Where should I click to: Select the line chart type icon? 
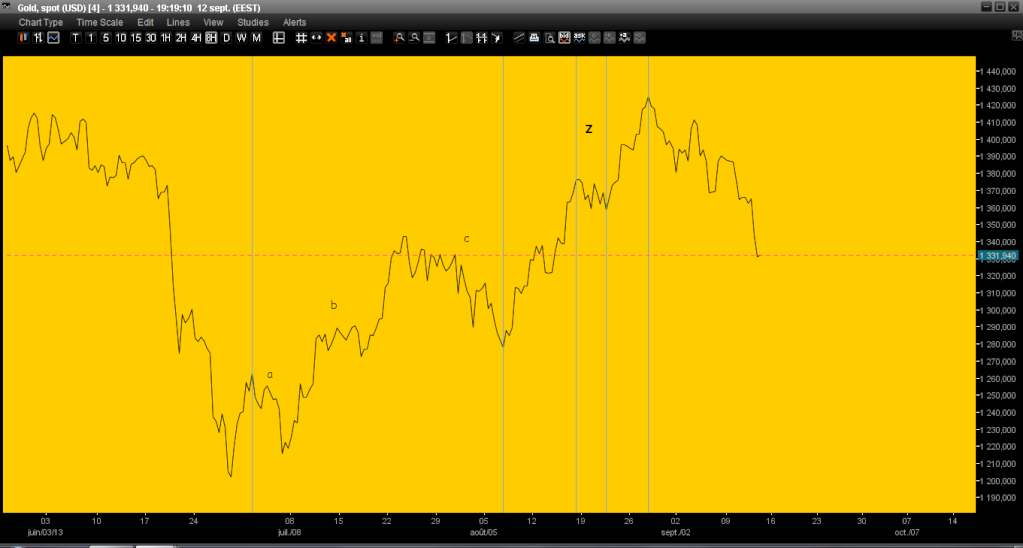point(53,38)
